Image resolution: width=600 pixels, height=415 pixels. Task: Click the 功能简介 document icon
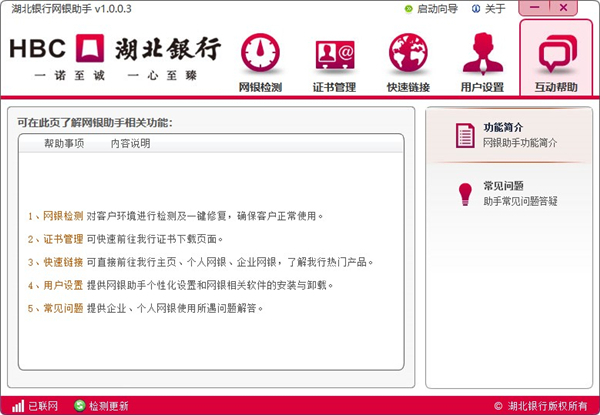point(465,135)
